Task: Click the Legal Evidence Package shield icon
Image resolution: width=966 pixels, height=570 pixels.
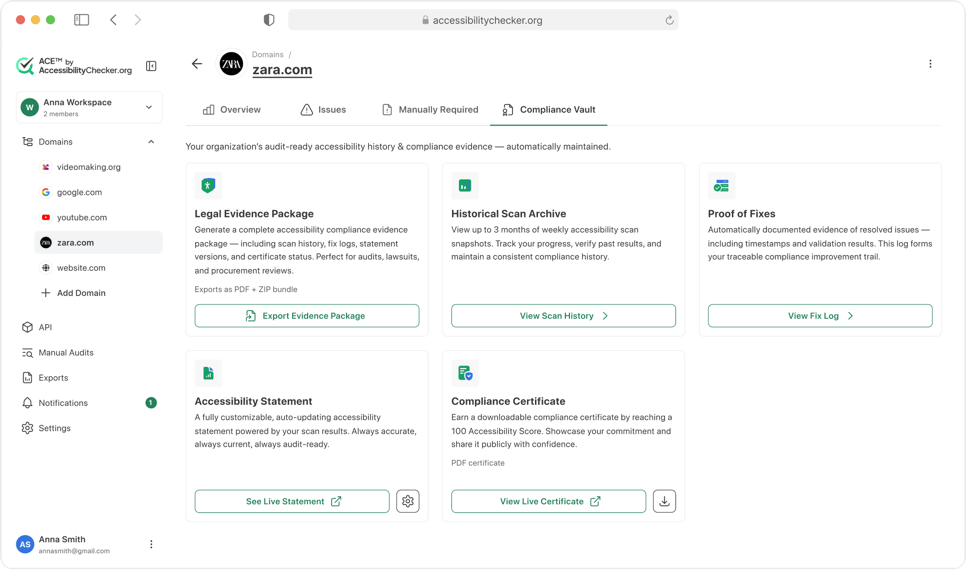Action: tap(208, 185)
